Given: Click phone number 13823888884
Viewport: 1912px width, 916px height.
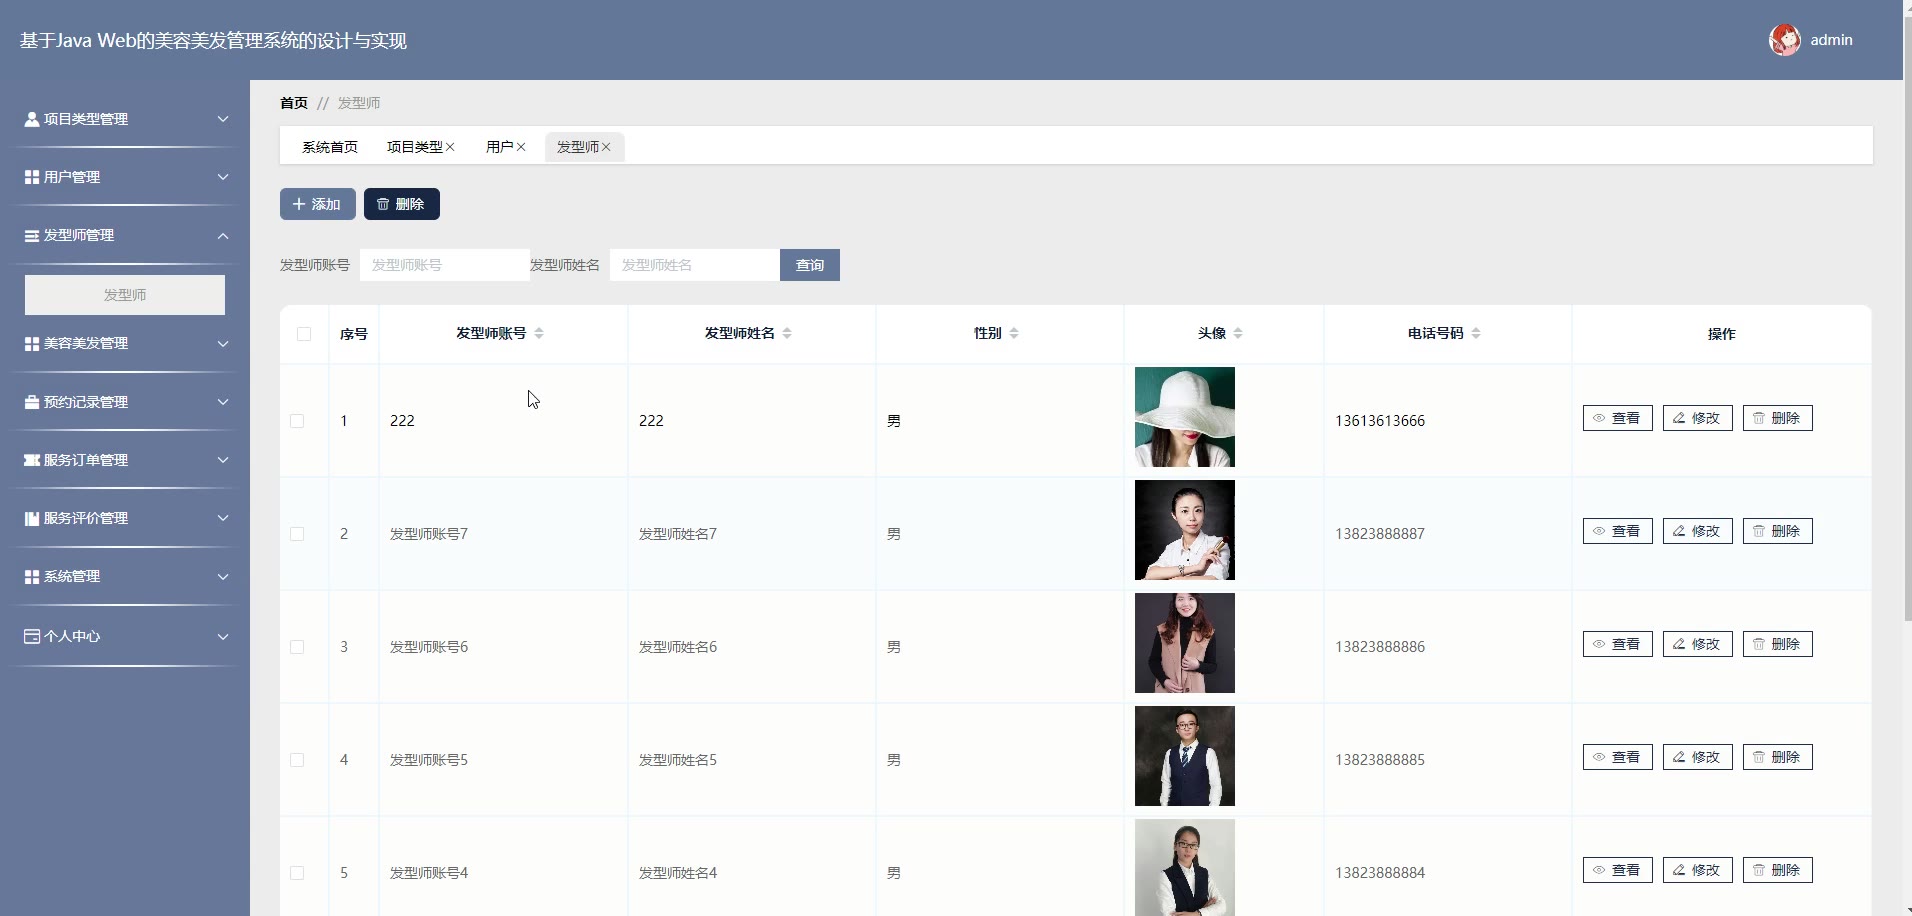Looking at the screenshot, I should (x=1380, y=873).
